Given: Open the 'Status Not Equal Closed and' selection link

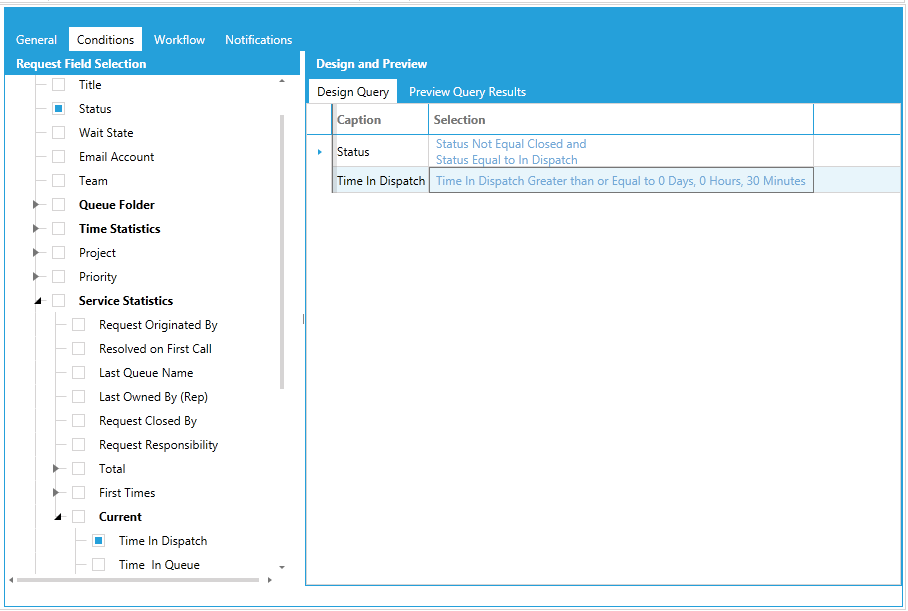Looking at the screenshot, I should pos(511,144).
